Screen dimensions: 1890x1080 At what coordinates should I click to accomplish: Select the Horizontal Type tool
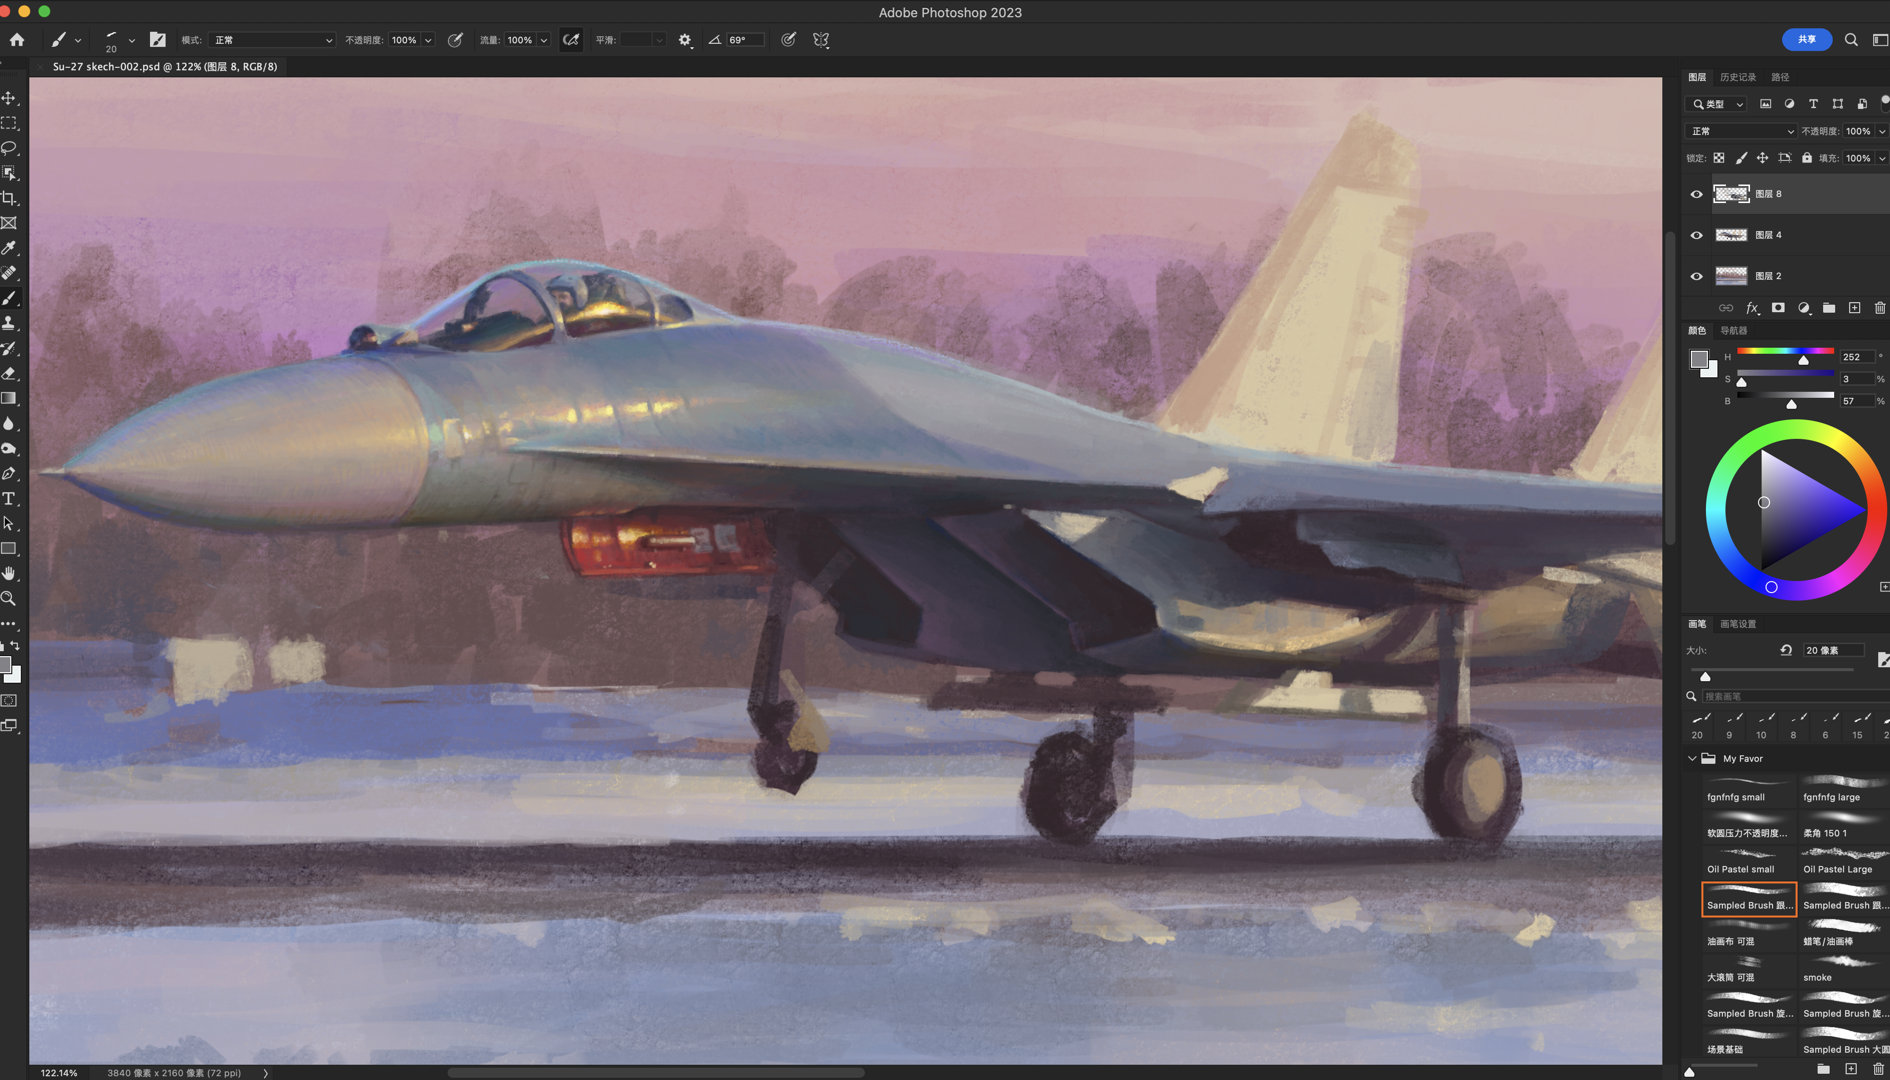pos(9,498)
